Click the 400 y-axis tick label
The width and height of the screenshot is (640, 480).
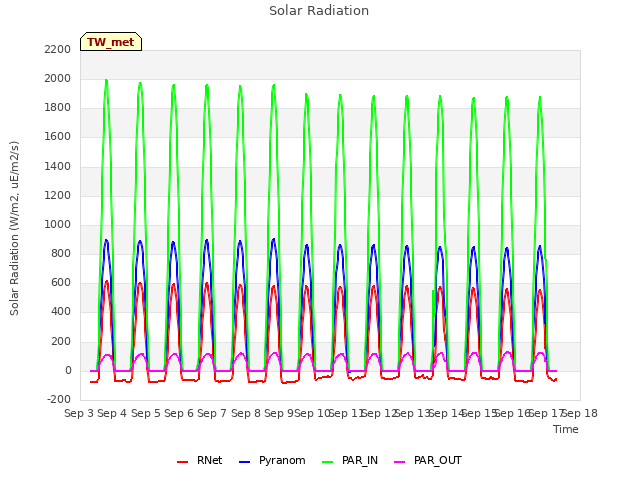click(61, 312)
